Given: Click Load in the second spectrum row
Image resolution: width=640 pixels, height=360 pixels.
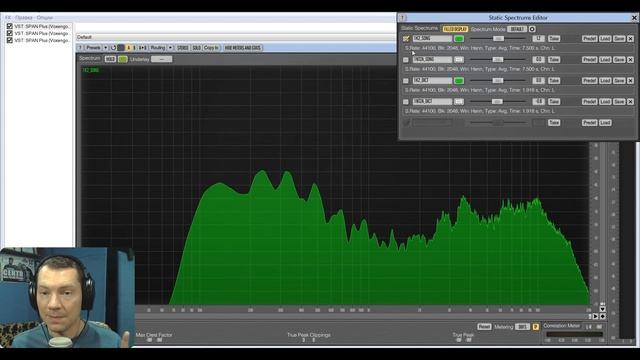Looking at the screenshot, I should click(605, 60).
